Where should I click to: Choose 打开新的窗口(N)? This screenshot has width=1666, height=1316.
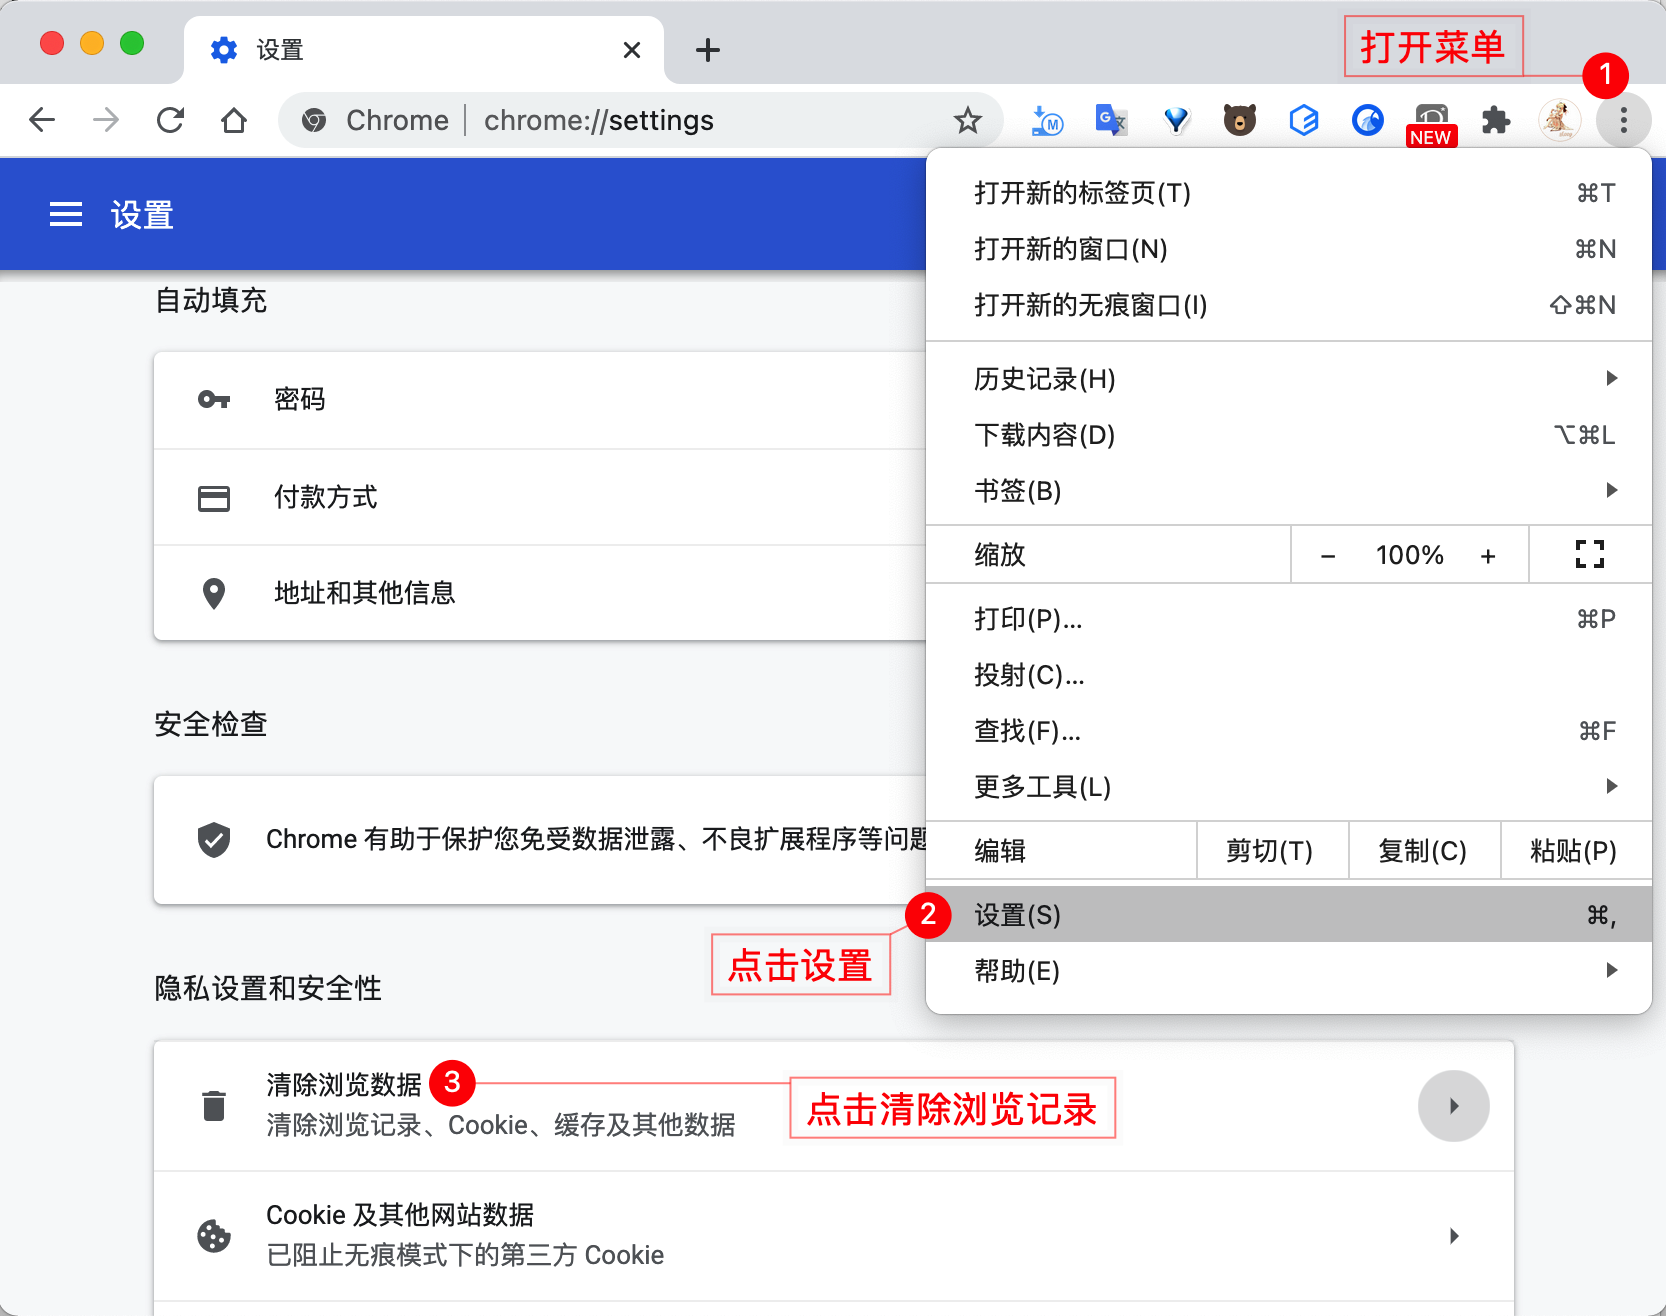coord(1289,249)
